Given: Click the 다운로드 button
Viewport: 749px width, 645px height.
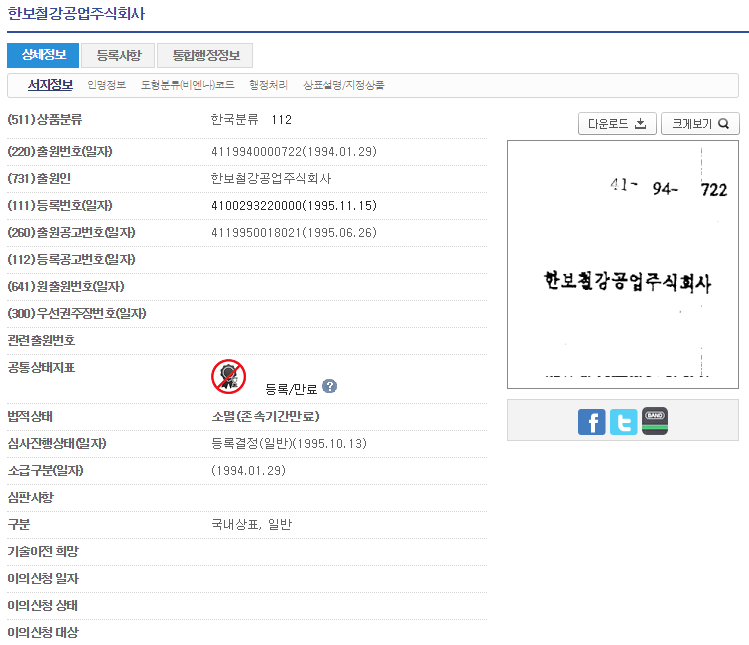Looking at the screenshot, I should [x=617, y=124].
